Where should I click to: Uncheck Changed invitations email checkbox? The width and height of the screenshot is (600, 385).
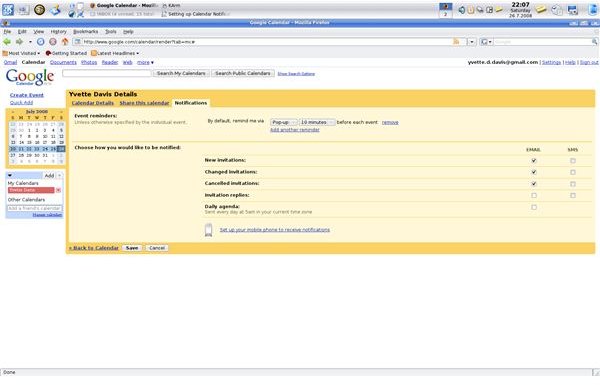[534, 172]
